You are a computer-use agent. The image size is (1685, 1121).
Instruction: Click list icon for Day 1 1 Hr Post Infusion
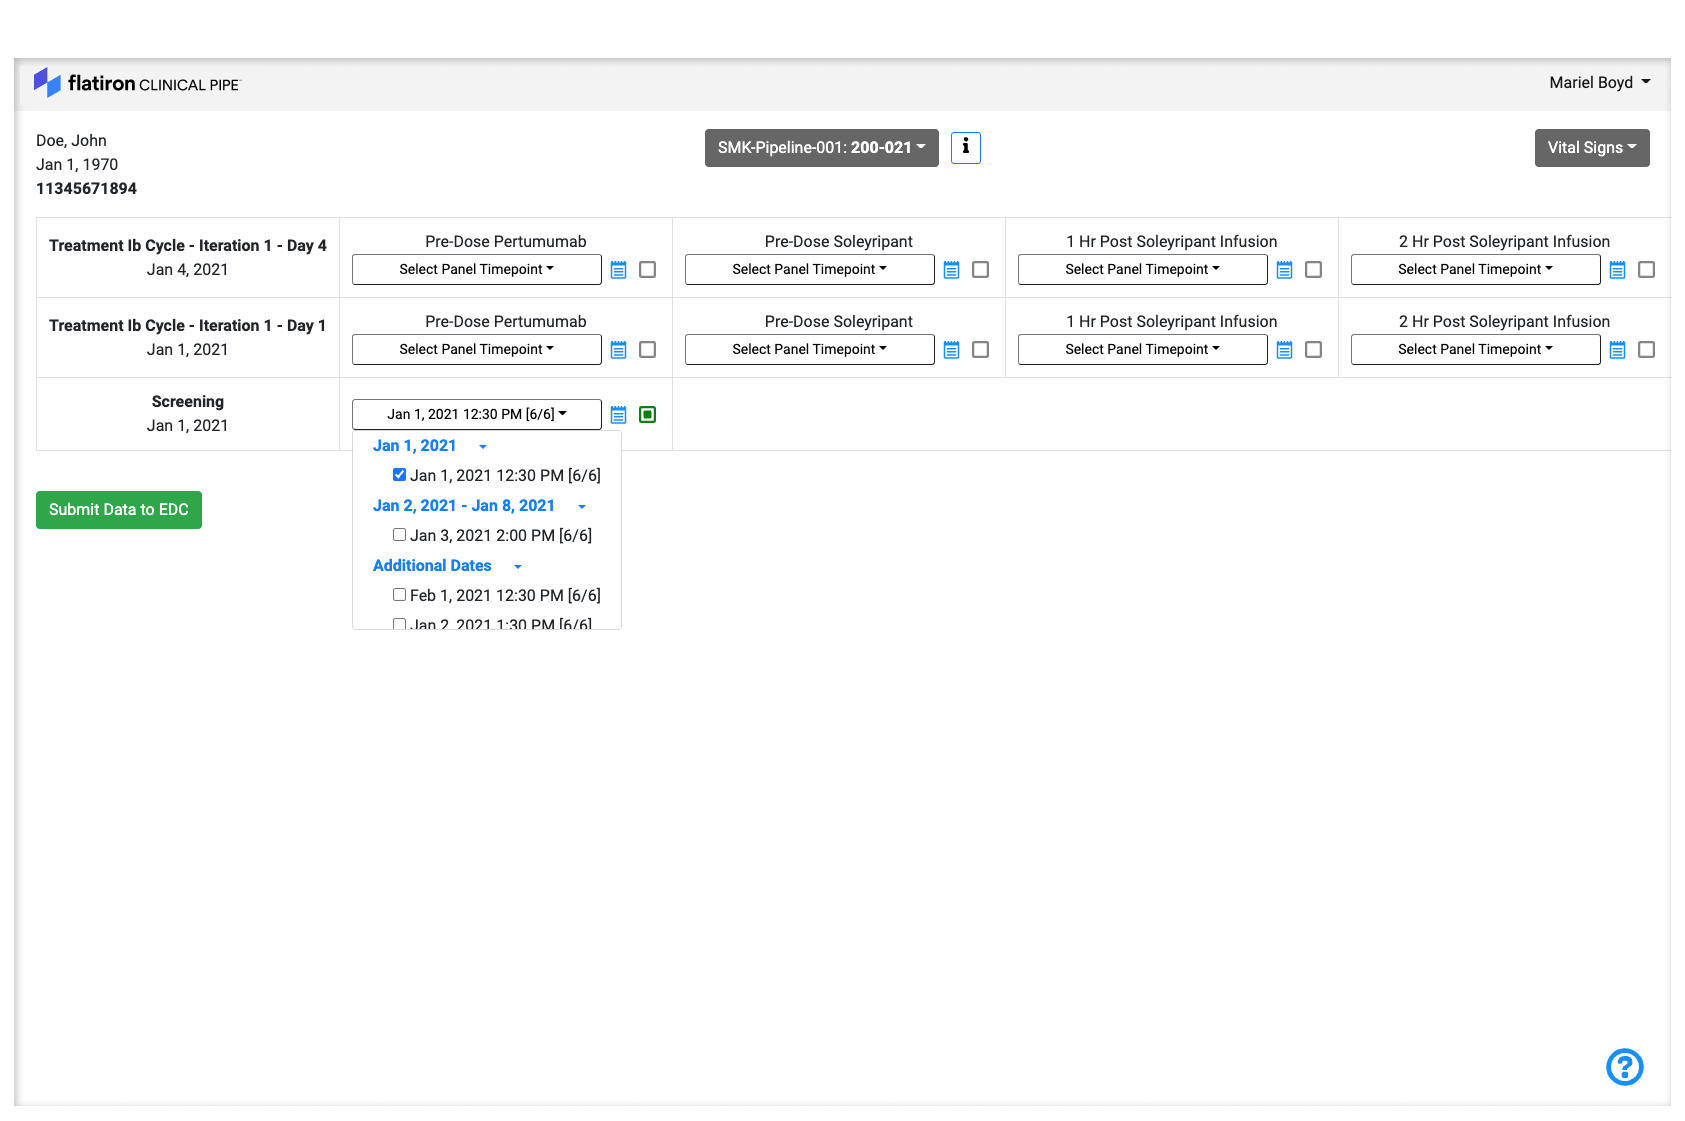(x=1285, y=350)
